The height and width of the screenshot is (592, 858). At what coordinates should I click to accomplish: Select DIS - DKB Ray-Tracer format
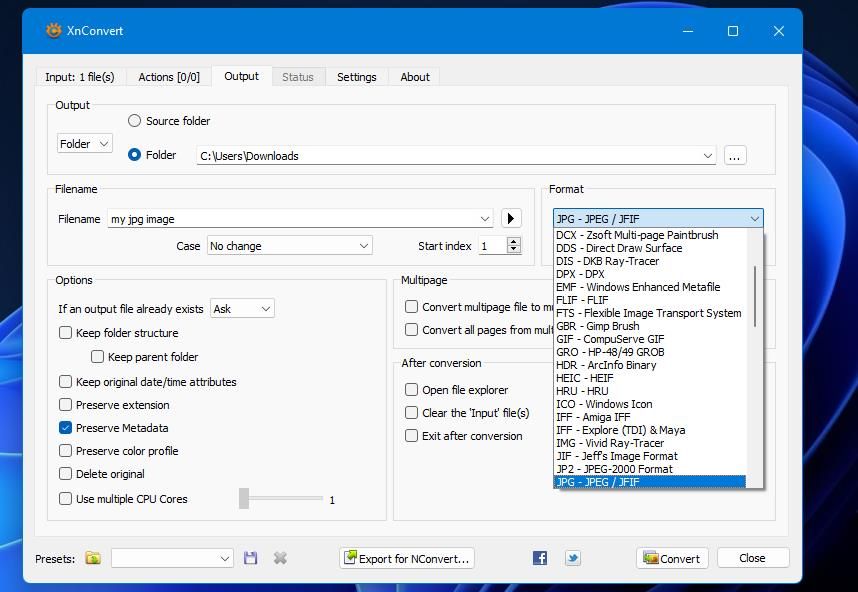click(x=651, y=261)
